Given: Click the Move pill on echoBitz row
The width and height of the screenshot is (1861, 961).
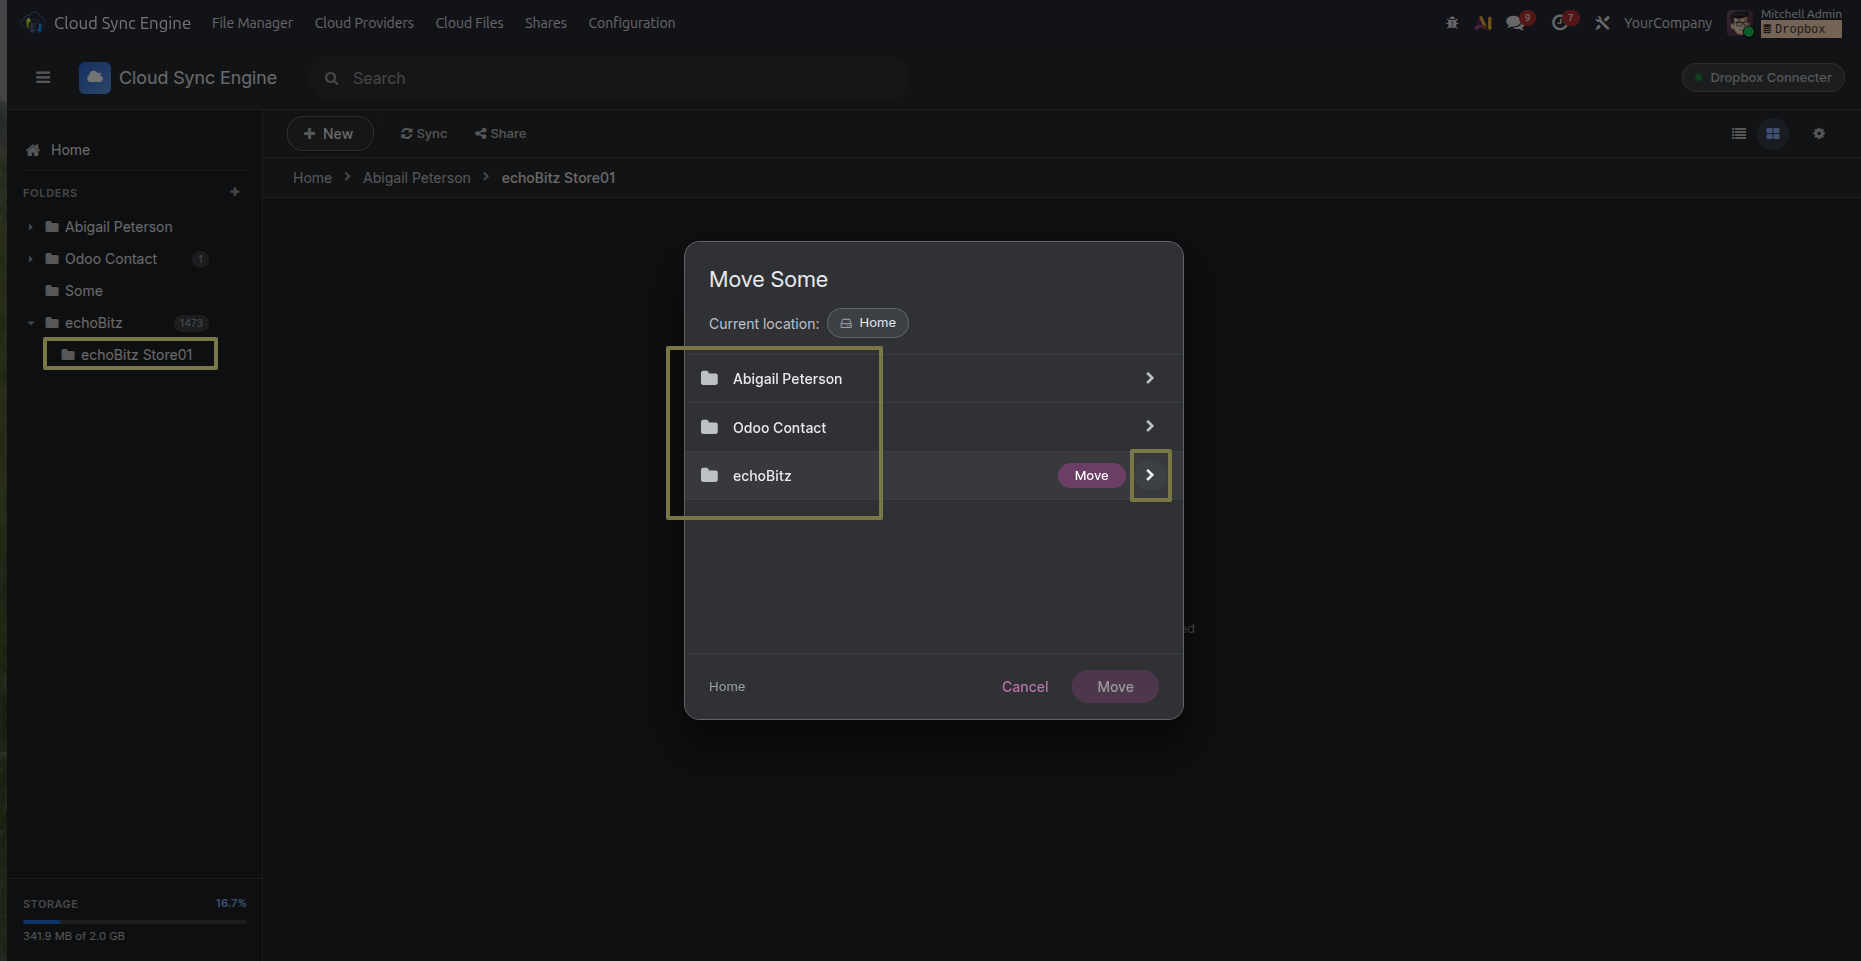Looking at the screenshot, I should pos(1091,475).
